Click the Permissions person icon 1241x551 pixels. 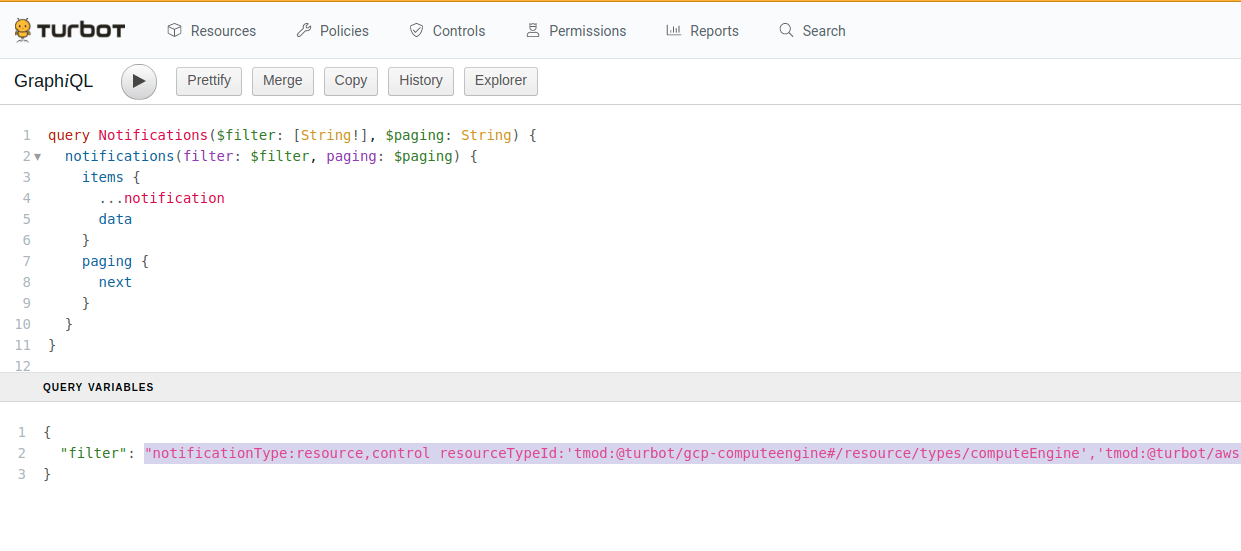tap(533, 31)
